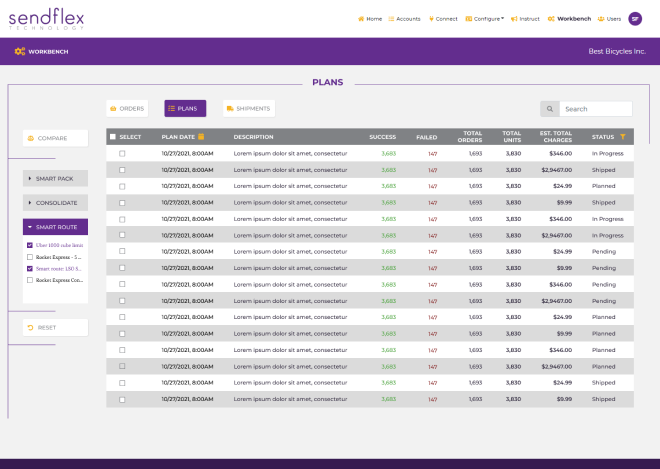Click the Compare button
Viewport: 660px width, 469px height.
tap(55, 138)
